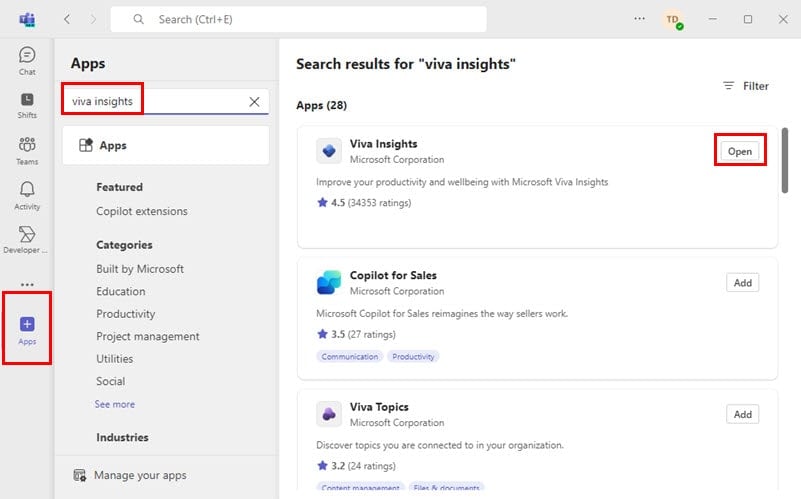This screenshot has width=801, height=499.
Task: Click the Manage your apps icon
Action: (80, 476)
